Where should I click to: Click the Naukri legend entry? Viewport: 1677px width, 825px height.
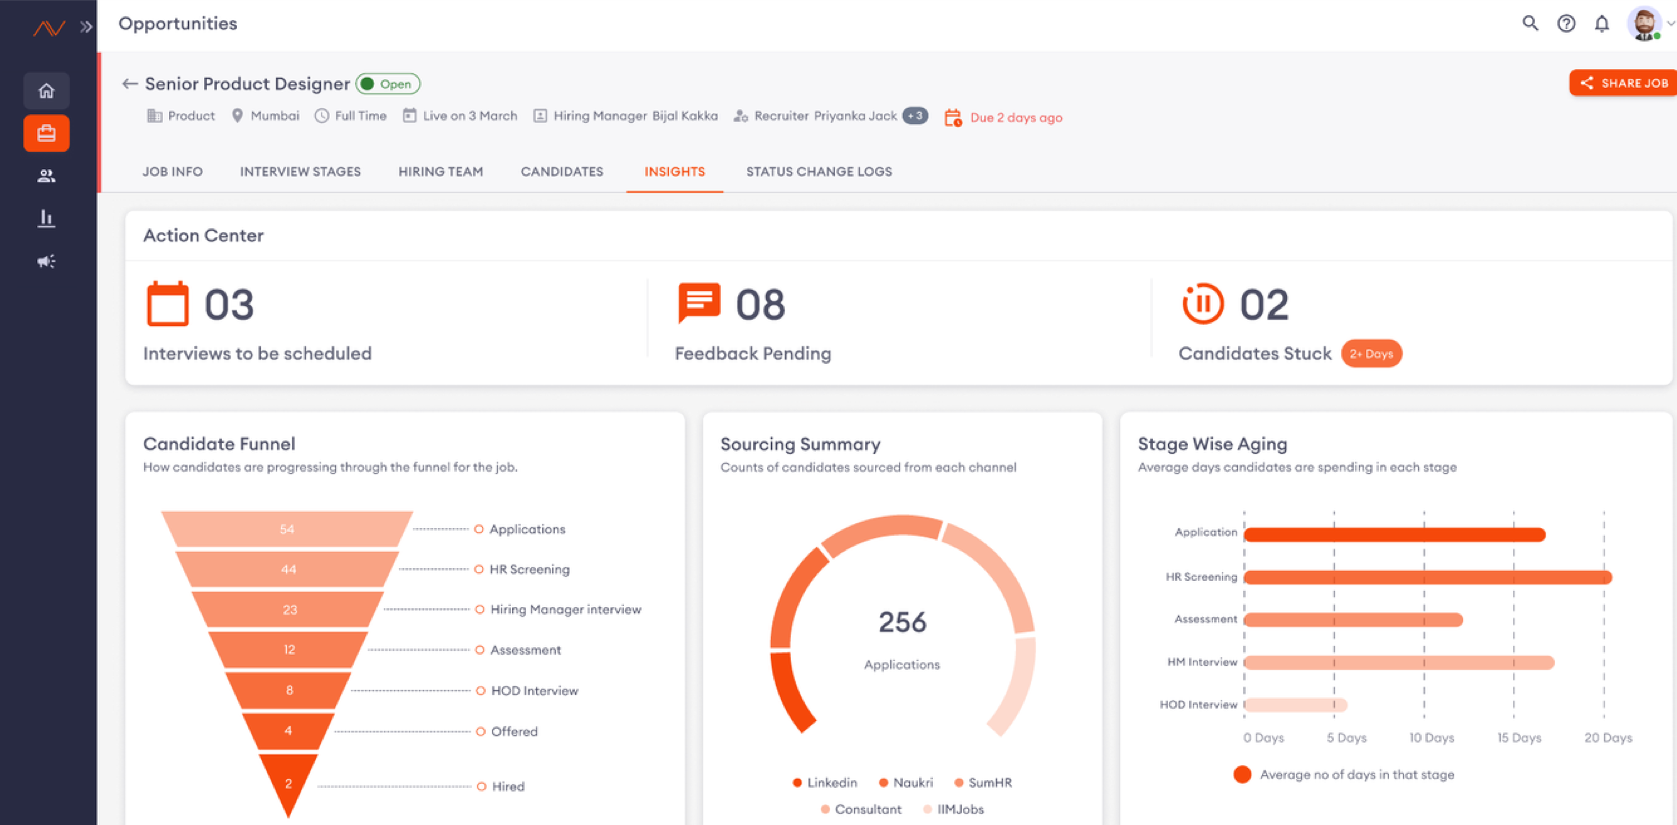click(x=906, y=783)
